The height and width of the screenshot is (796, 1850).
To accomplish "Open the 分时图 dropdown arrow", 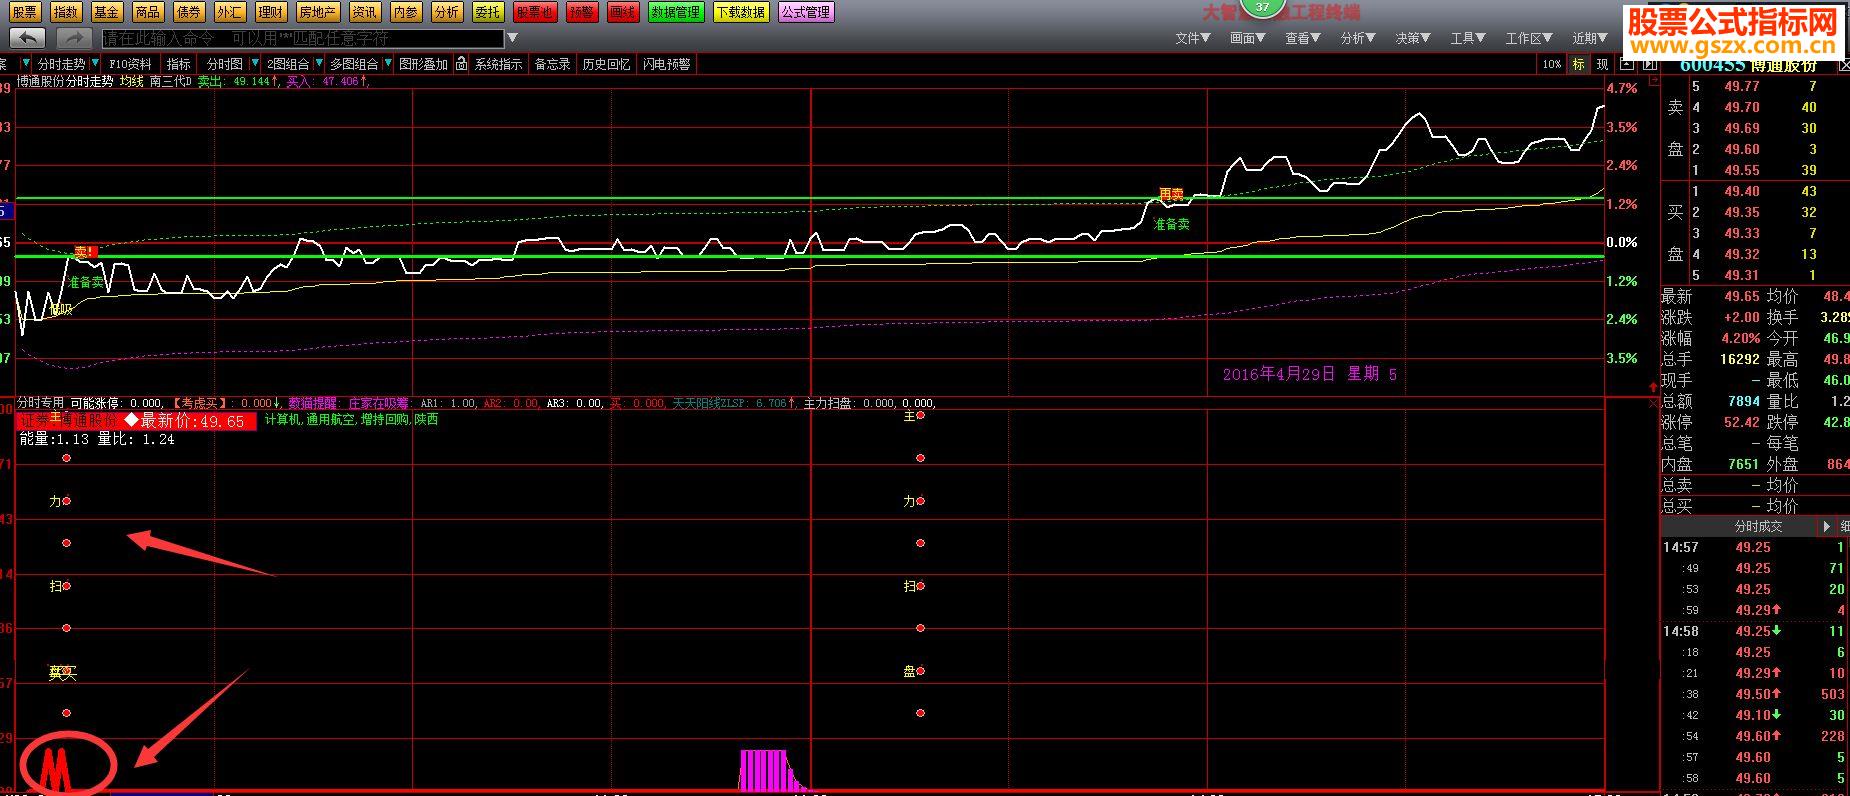I will [x=252, y=64].
